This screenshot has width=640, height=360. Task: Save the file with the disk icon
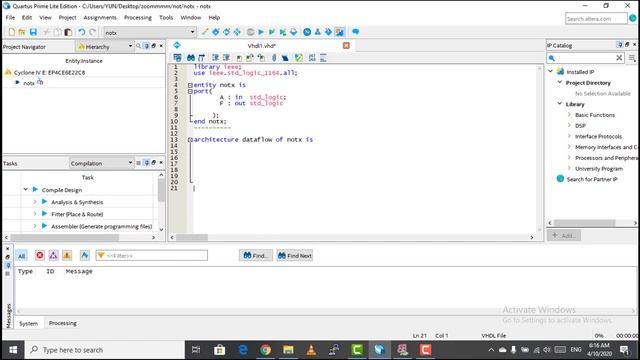(33, 32)
